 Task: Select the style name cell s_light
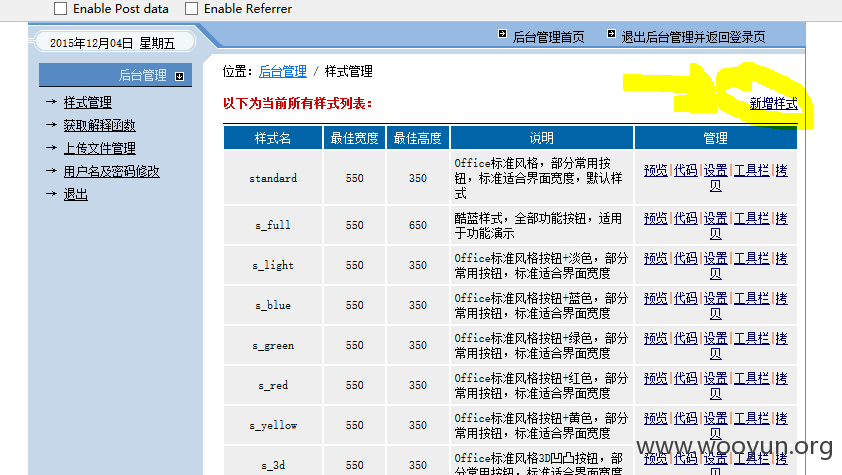[273, 265]
